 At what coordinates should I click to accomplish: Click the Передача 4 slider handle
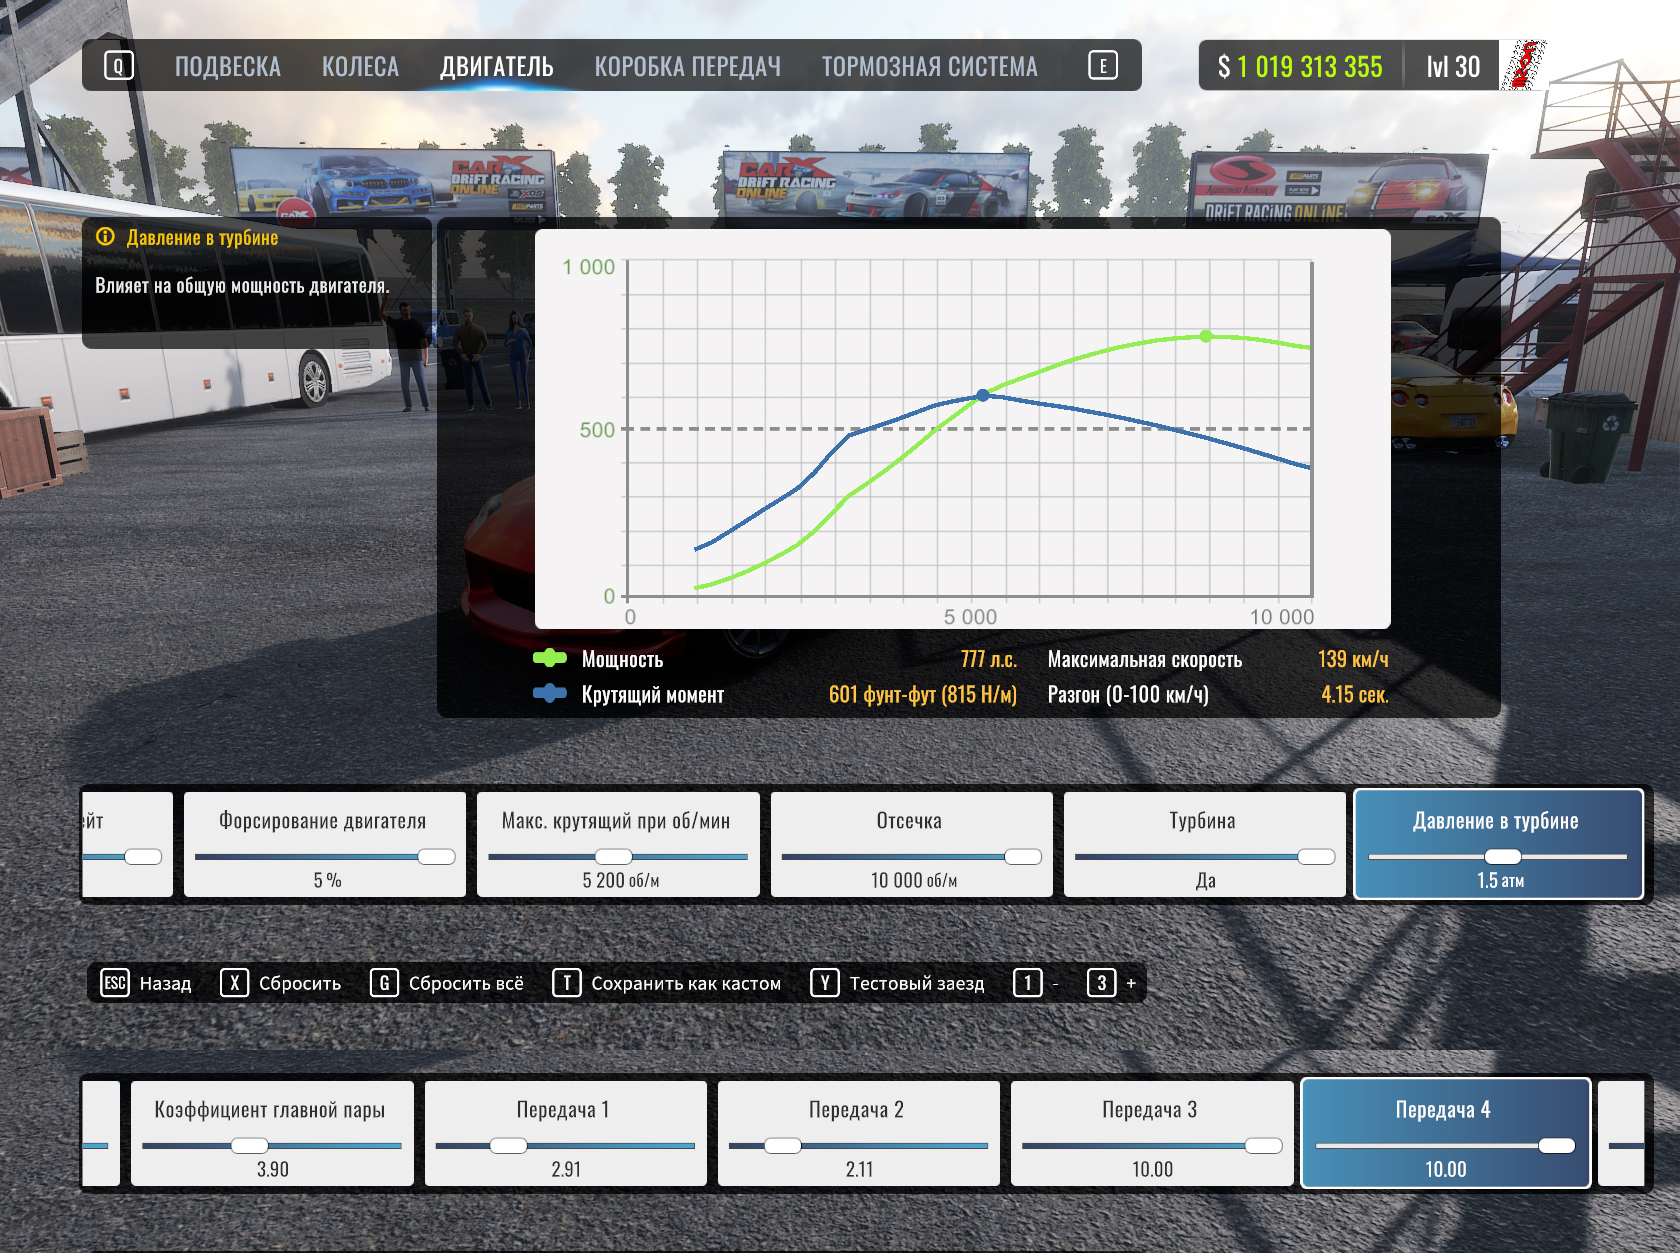1557,1146
